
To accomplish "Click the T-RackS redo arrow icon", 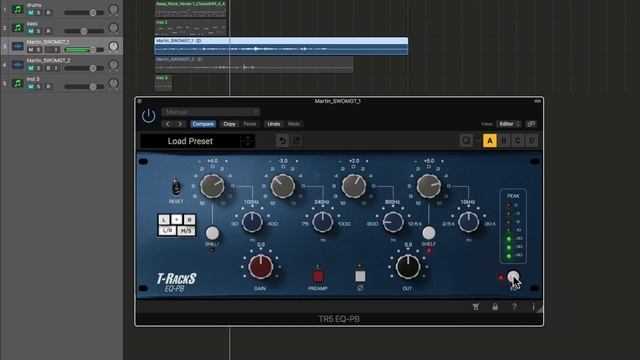I will coord(297,141).
